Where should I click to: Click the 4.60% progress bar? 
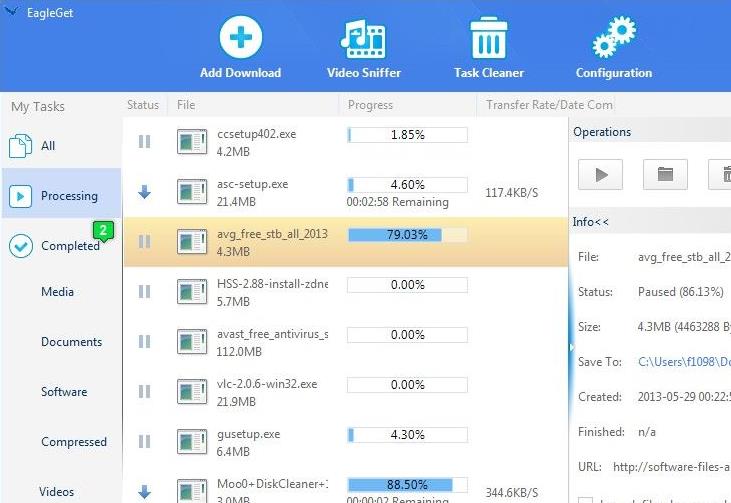point(407,185)
